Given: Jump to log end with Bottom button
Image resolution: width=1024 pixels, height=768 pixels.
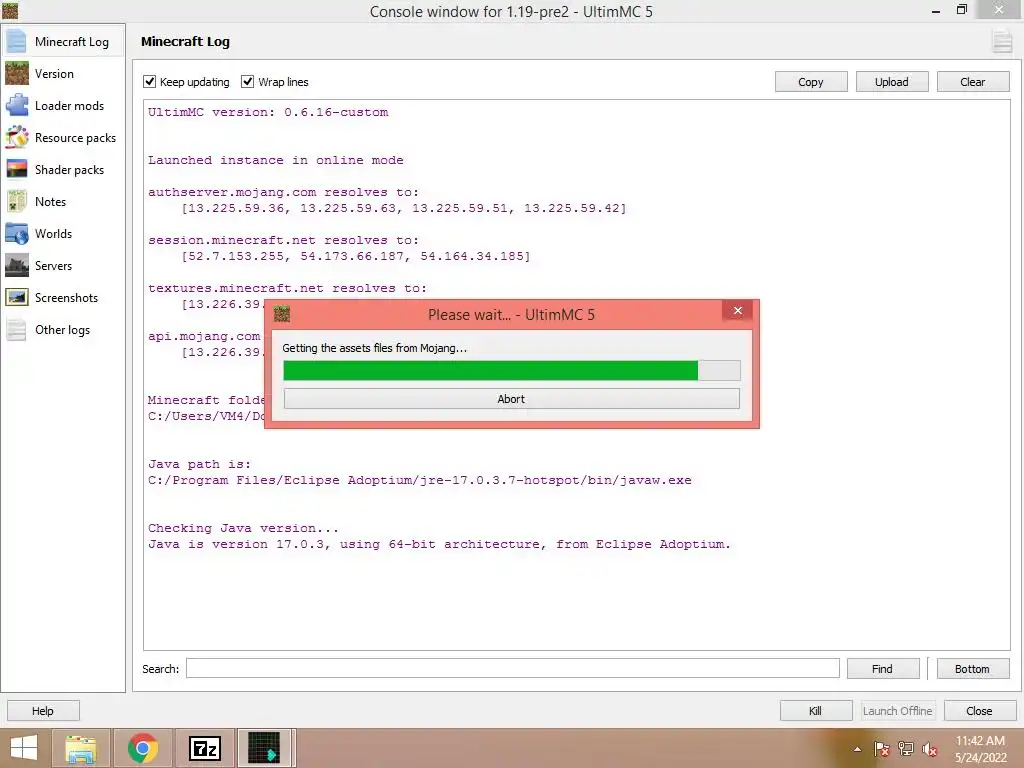Looking at the screenshot, I should pyautogui.click(x=972, y=669).
